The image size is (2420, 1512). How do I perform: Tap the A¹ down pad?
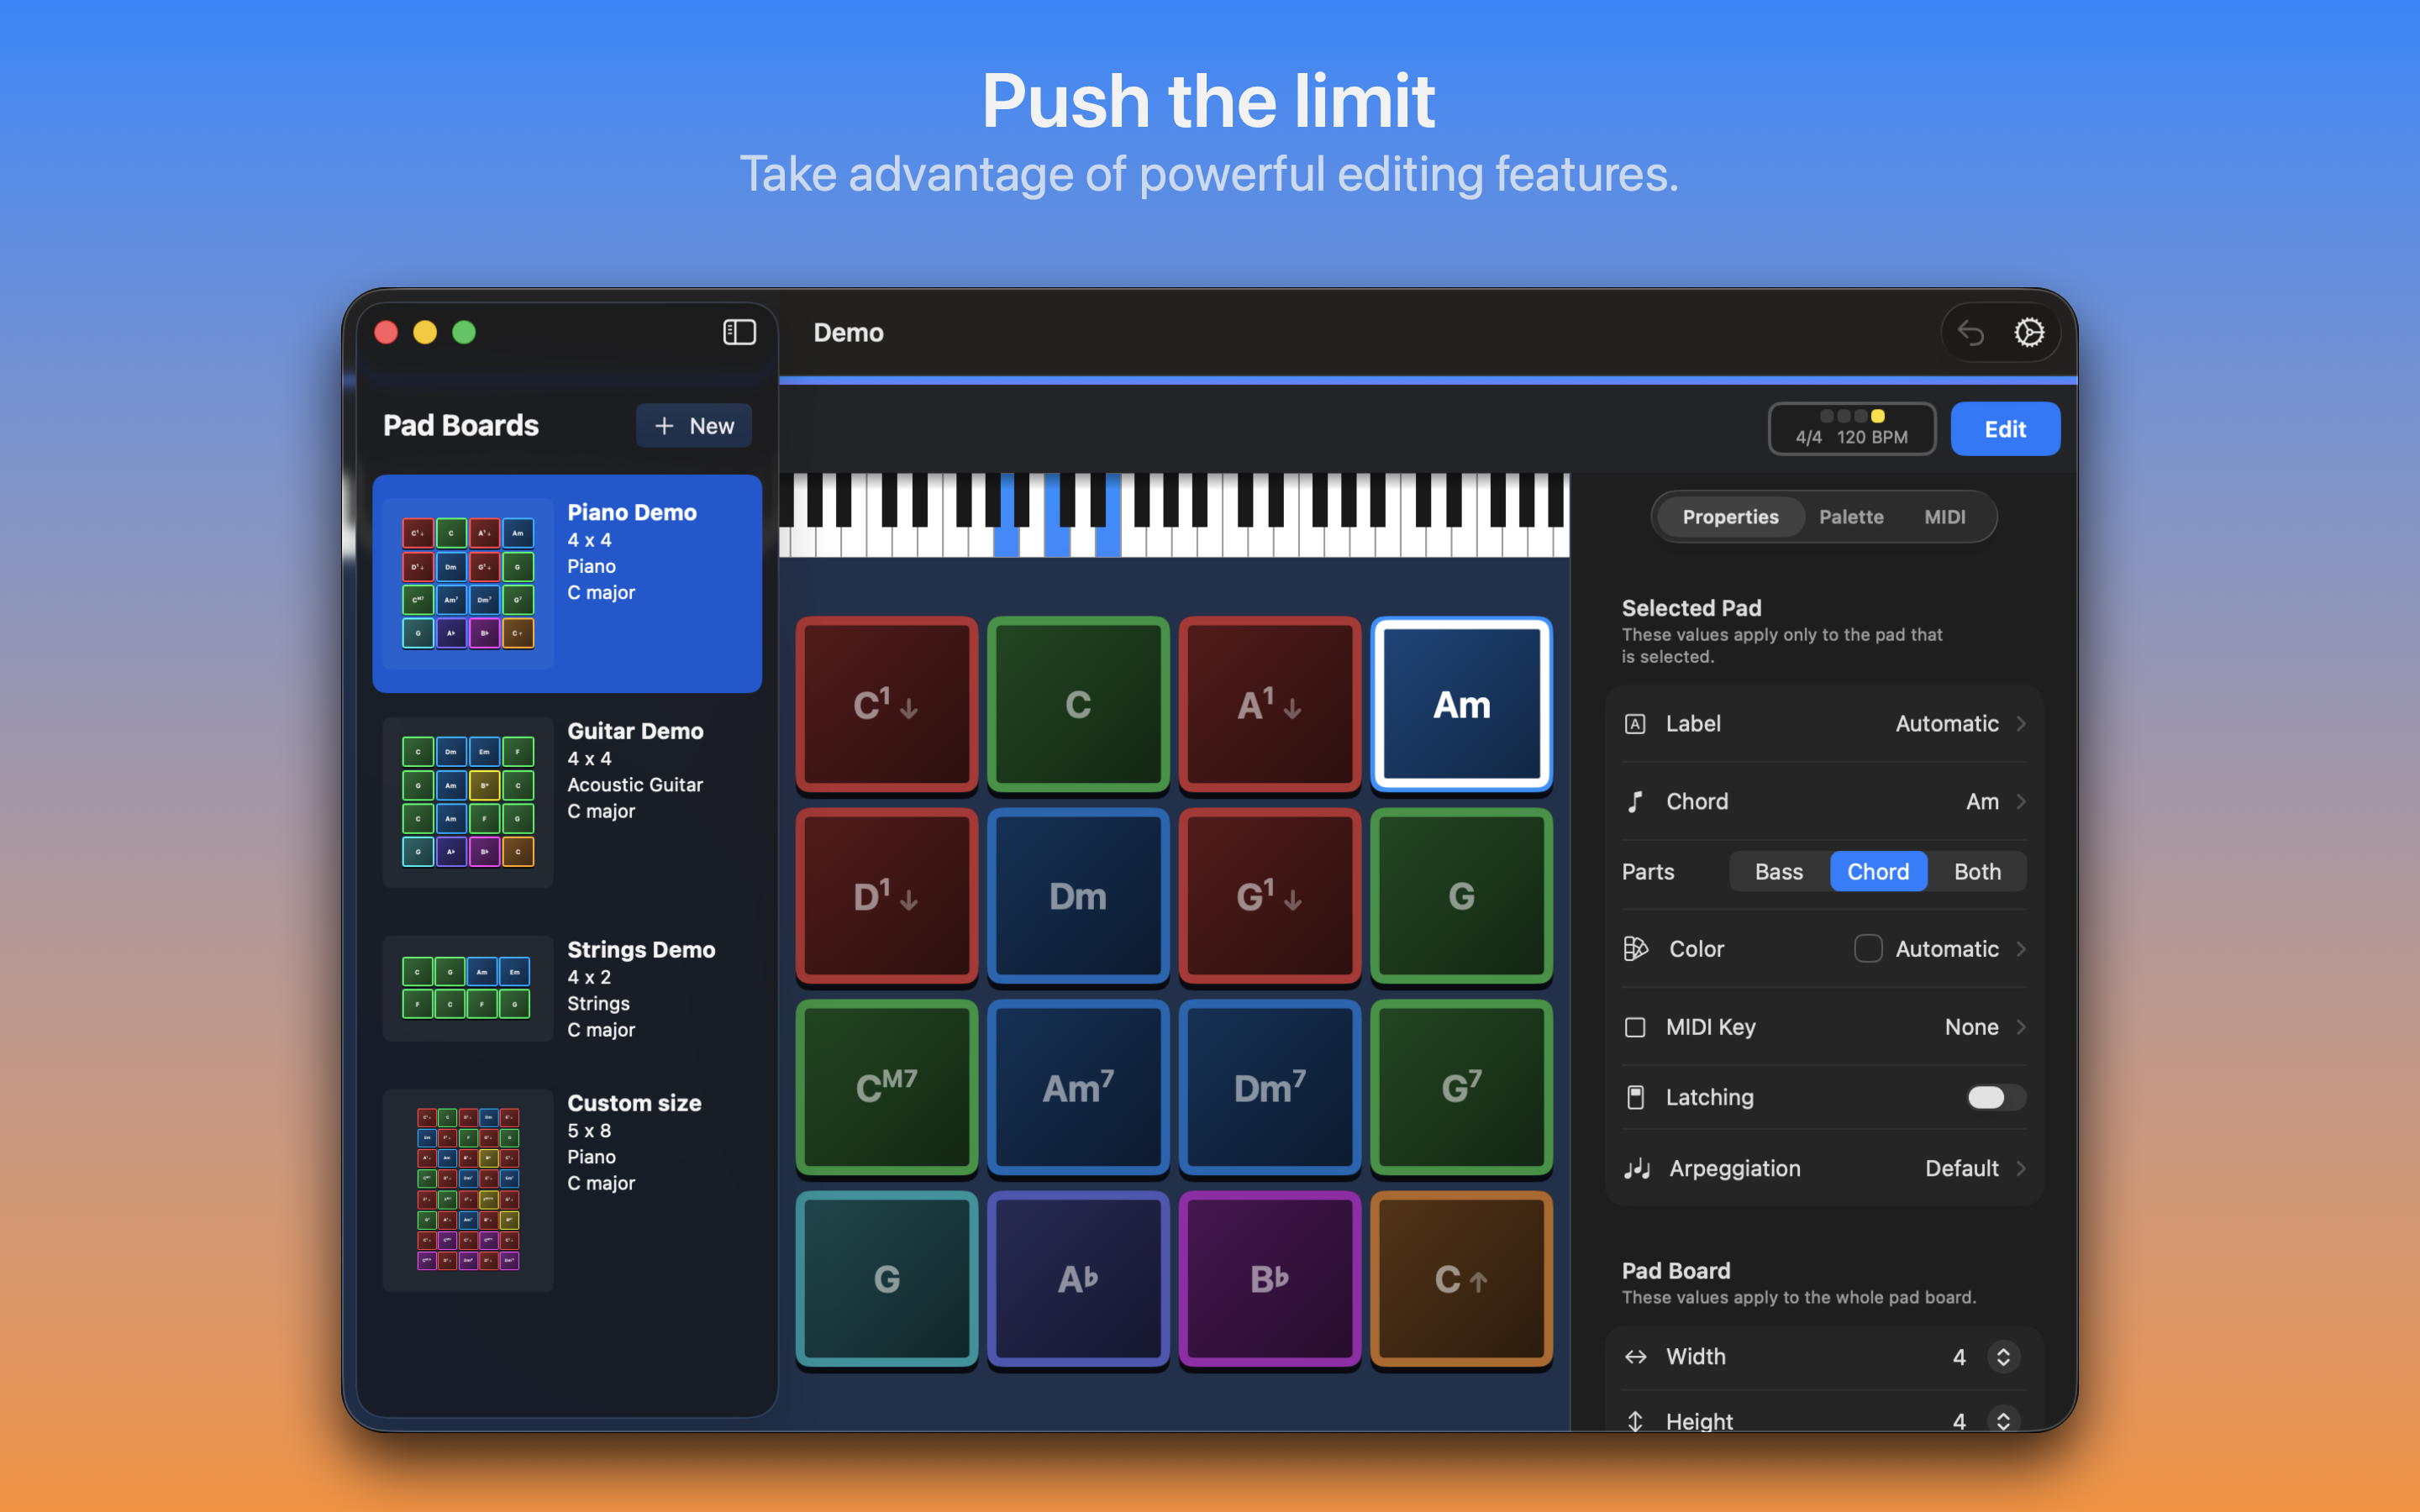point(1270,705)
